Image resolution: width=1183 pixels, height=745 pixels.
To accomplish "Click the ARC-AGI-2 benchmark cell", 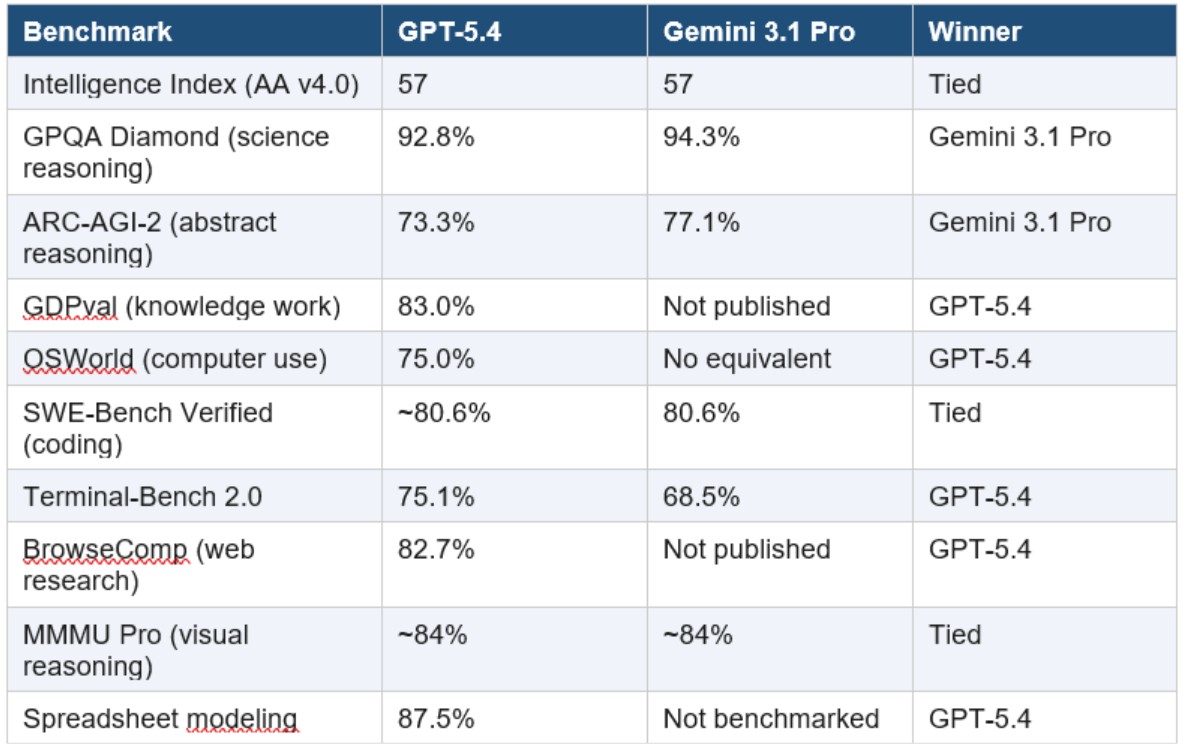I will pos(150,237).
